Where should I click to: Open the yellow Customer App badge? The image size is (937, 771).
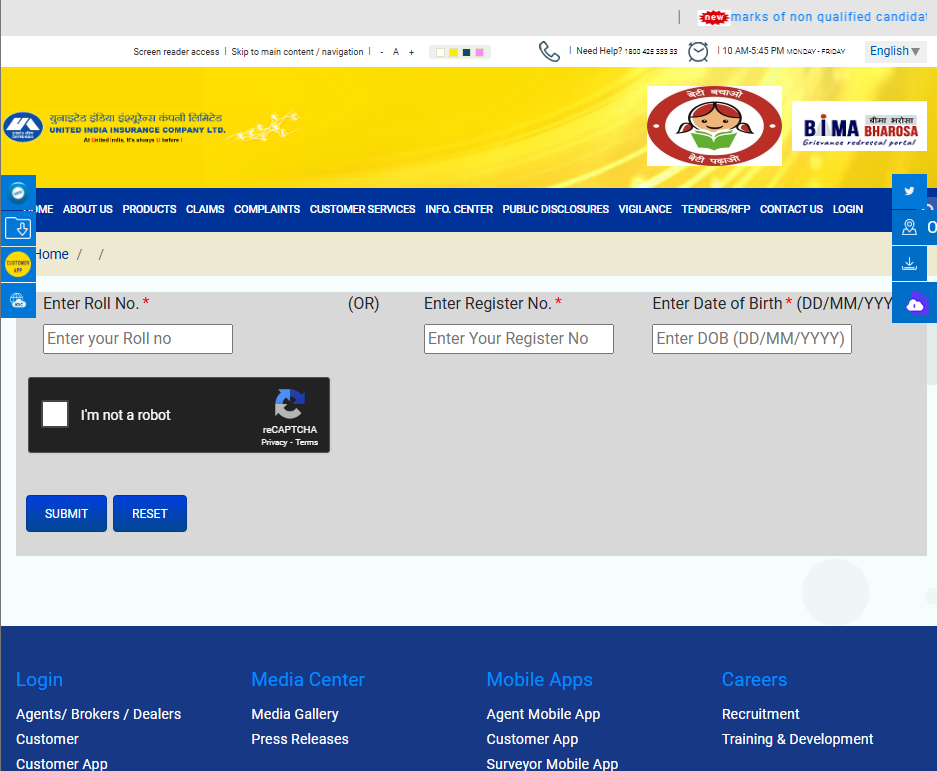coord(18,265)
